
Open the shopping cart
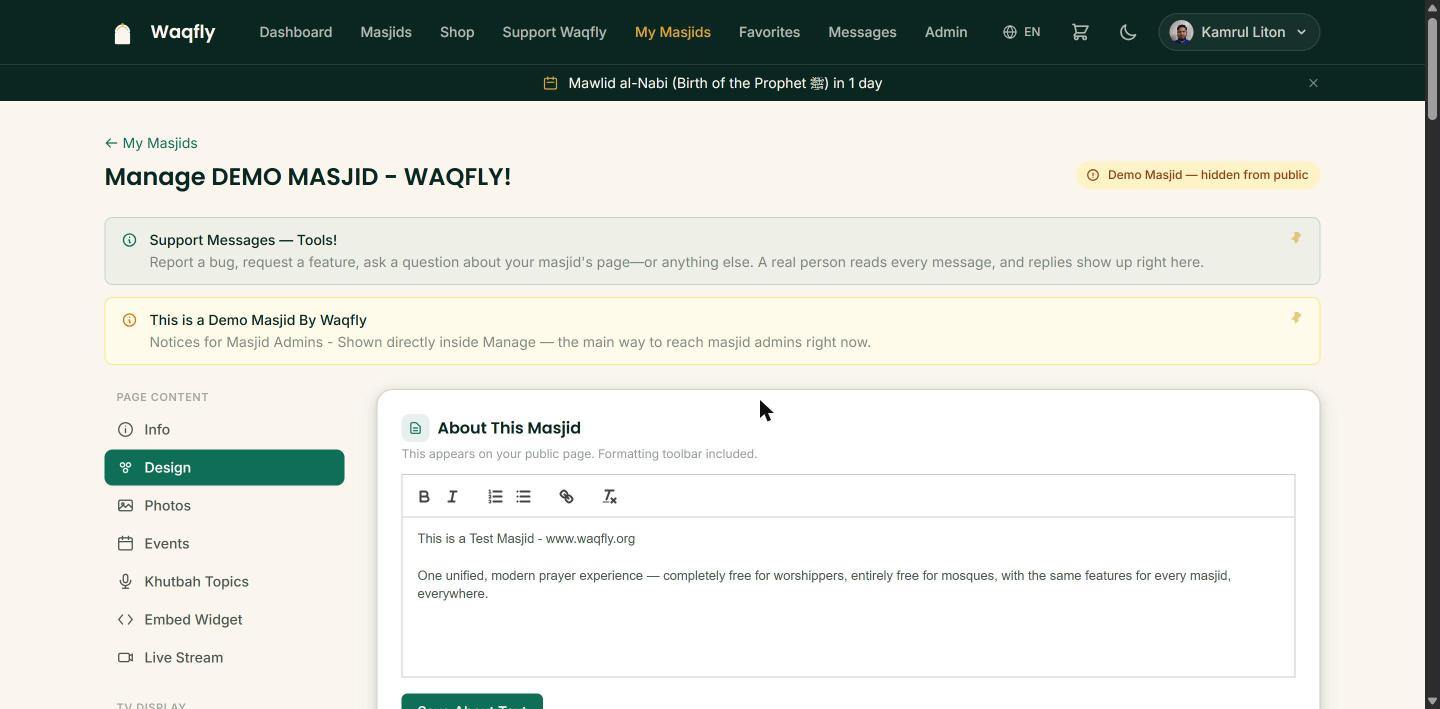1080,32
